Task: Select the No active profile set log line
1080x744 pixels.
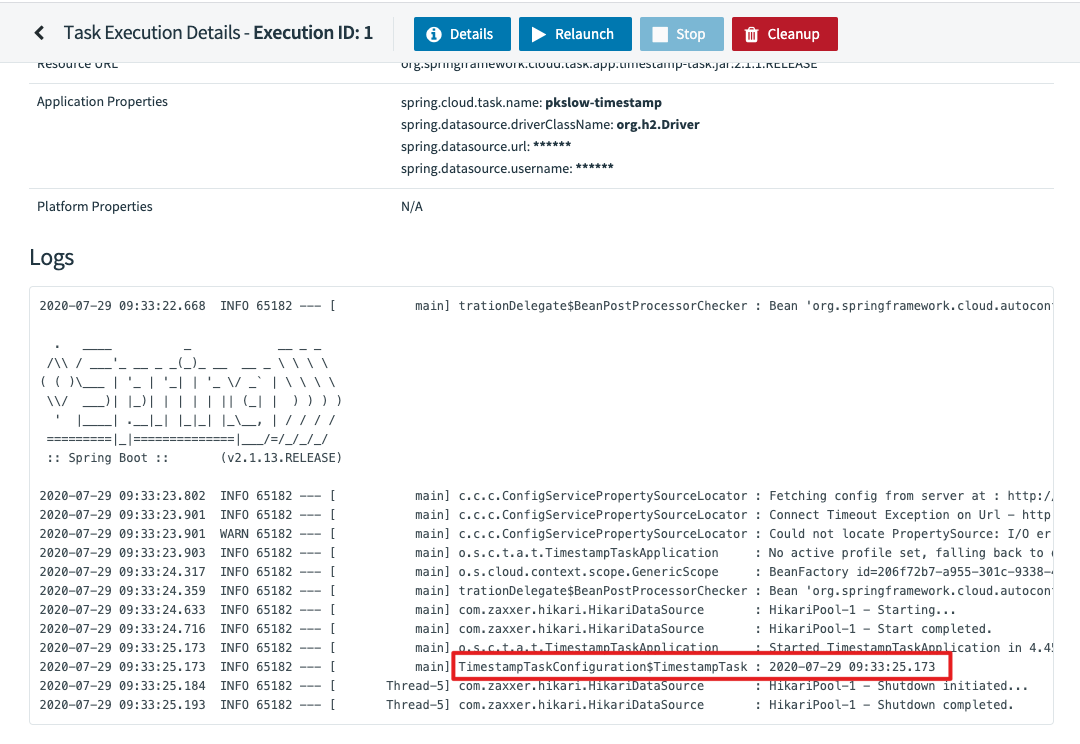Action: click(x=546, y=553)
